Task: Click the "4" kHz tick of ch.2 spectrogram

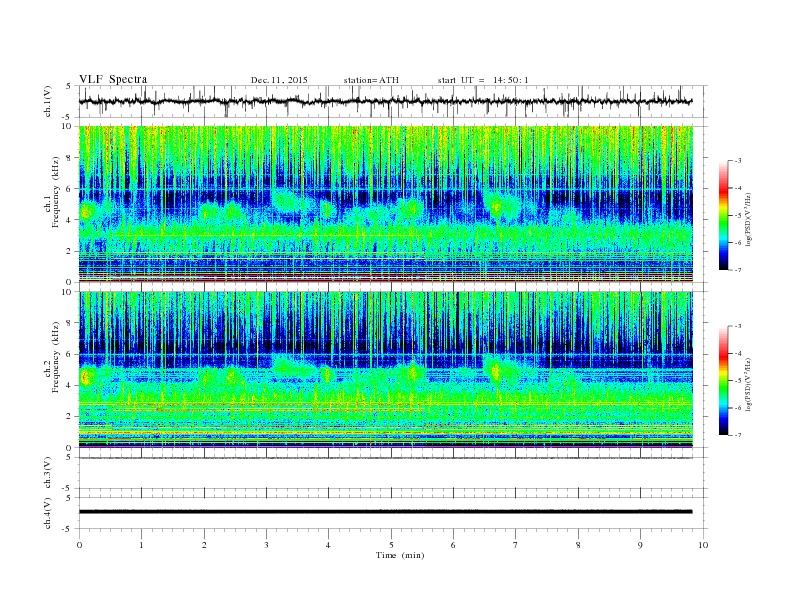Action: (70, 385)
